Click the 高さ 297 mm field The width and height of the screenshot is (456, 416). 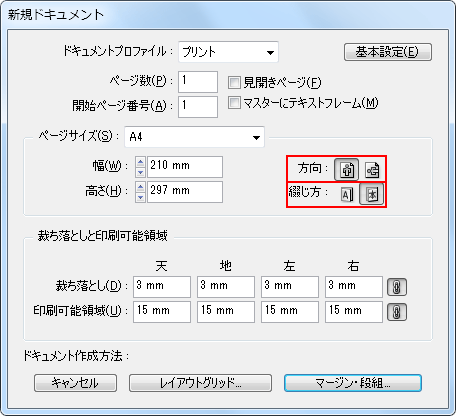pyautogui.click(x=185, y=192)
